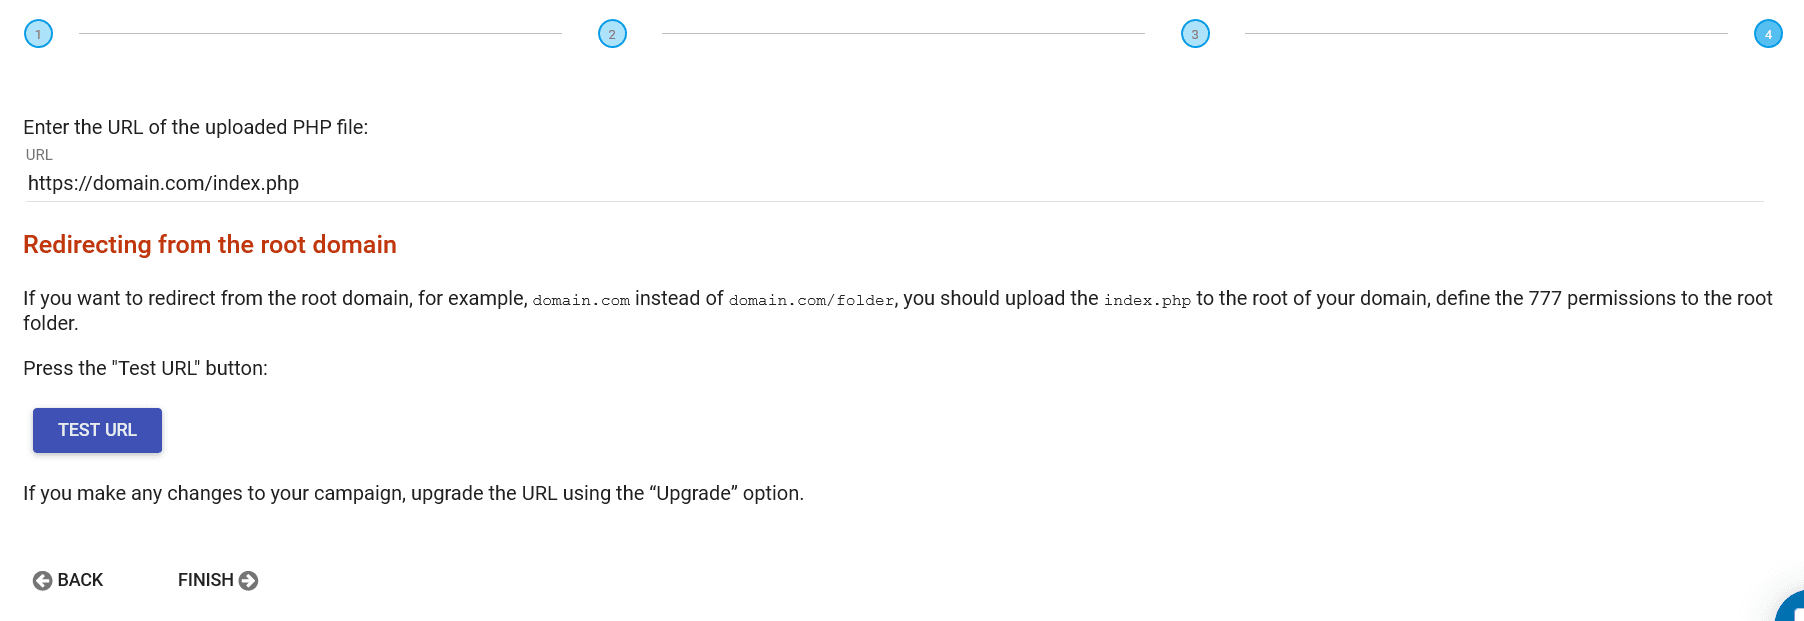The image size is (1804, 621).
Task: Click the connector line between steps 2 and 3
Action: (903, 34)
